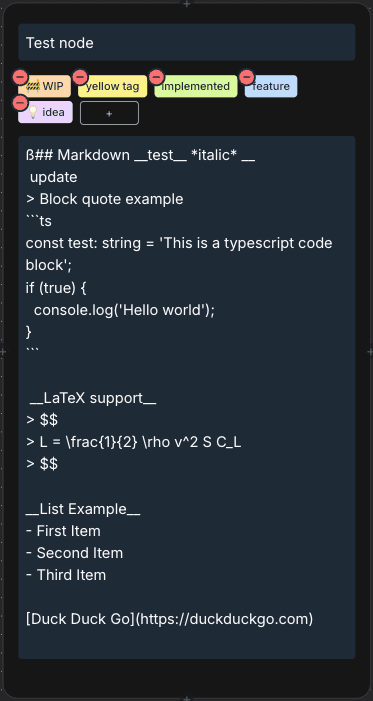373x701 pixels.
Task: Click right edge plus connection handle
Action: tap(370, 352)
